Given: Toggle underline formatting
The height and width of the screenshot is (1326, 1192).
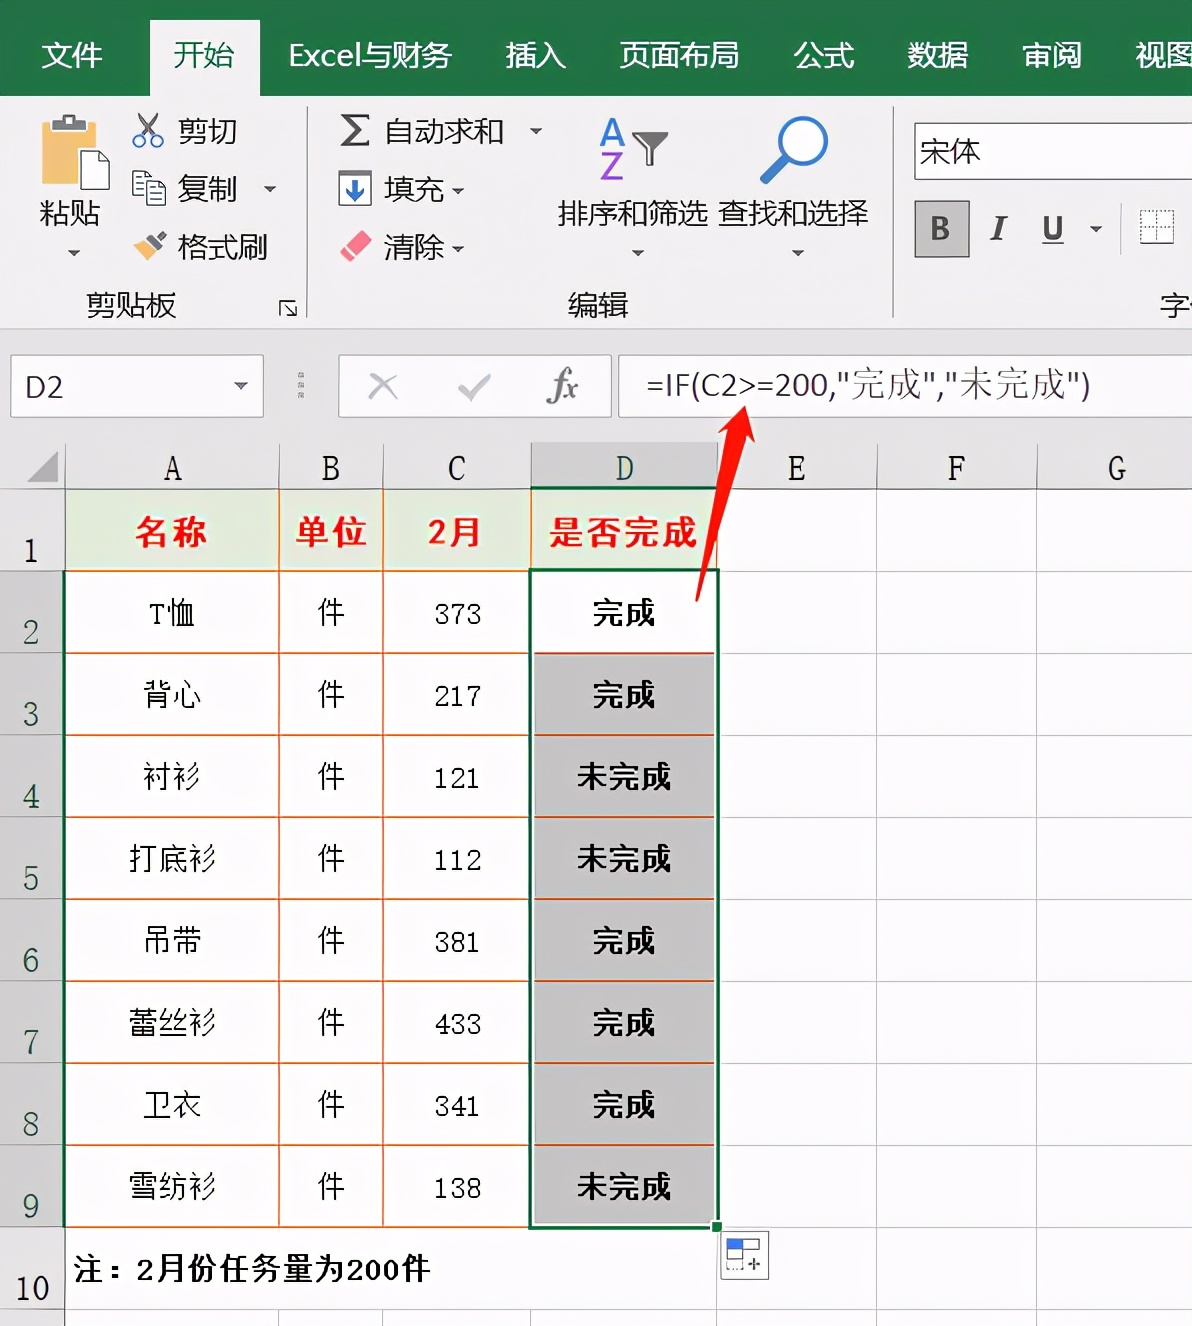Looking at the screenshot, I should pos(1051,229).
